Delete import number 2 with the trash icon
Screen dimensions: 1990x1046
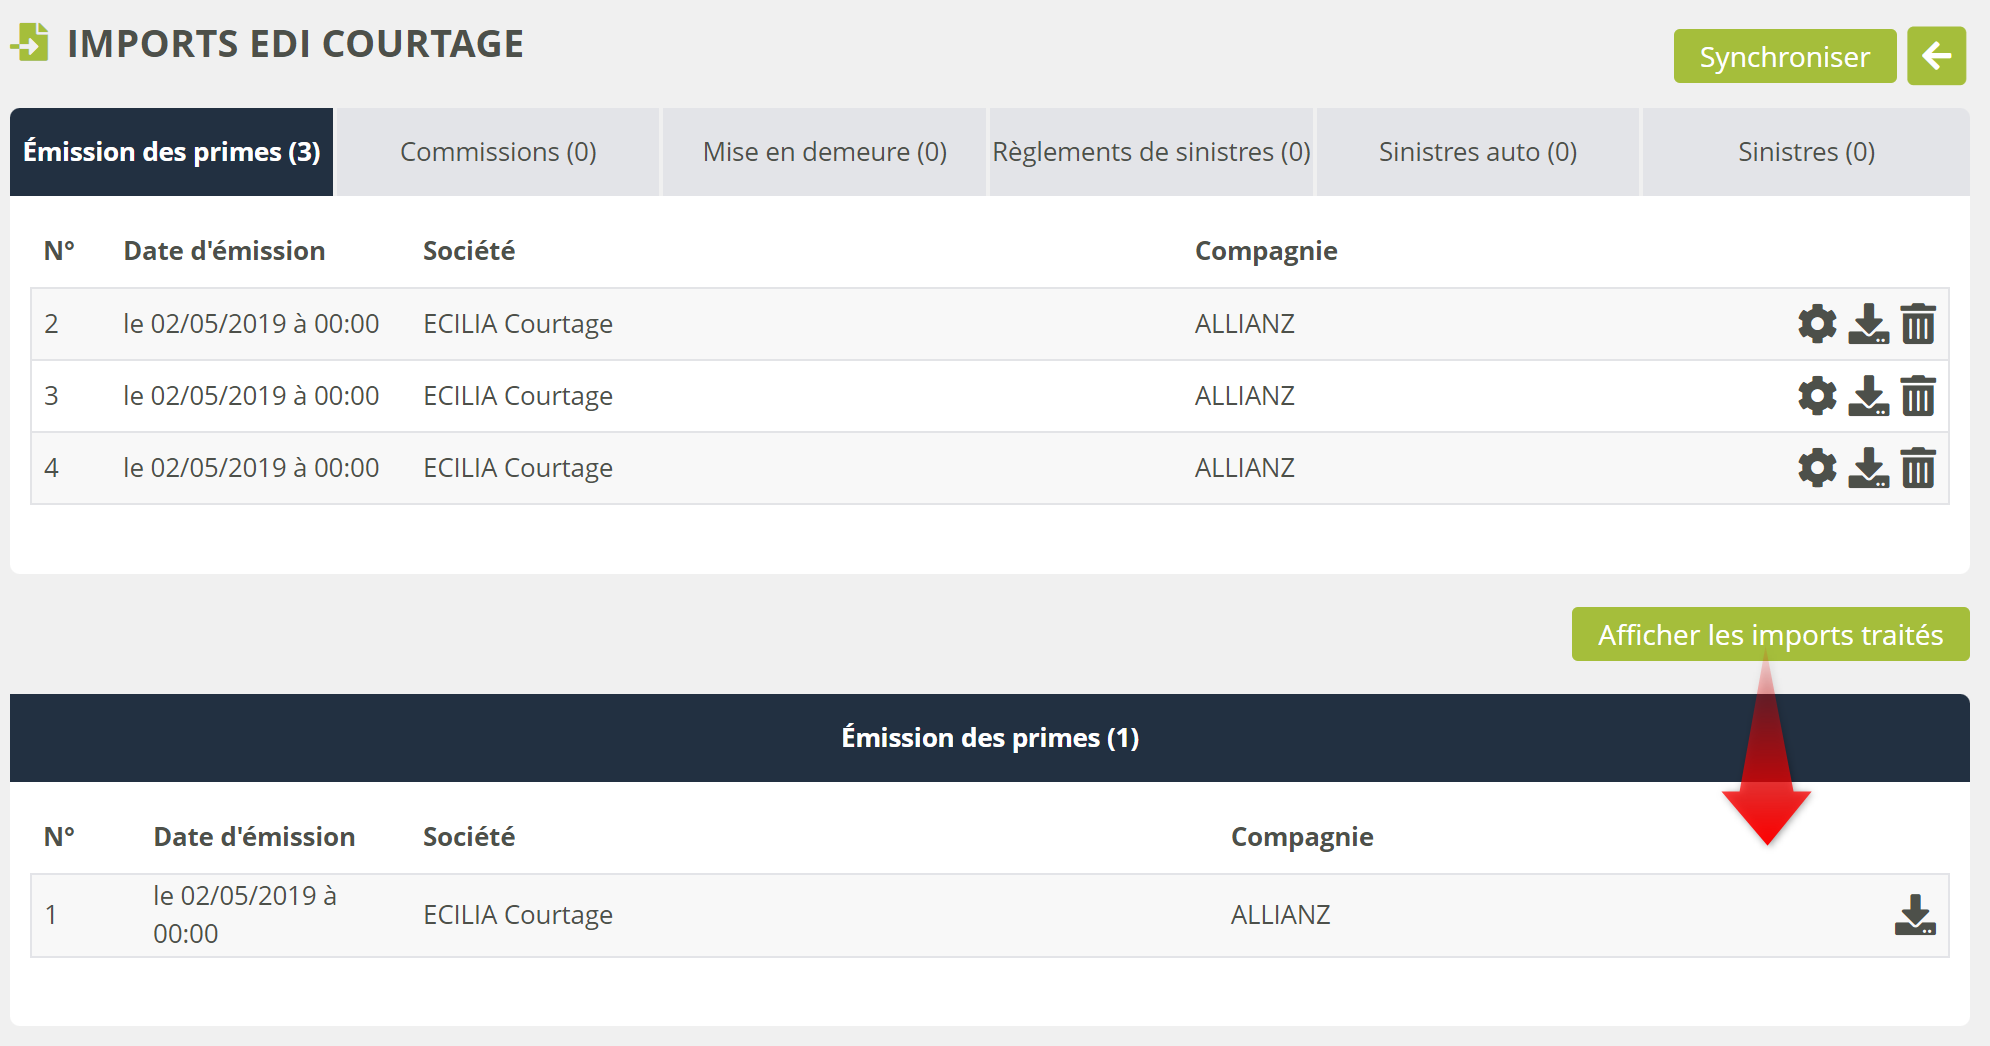click(x=1918, y=324)
